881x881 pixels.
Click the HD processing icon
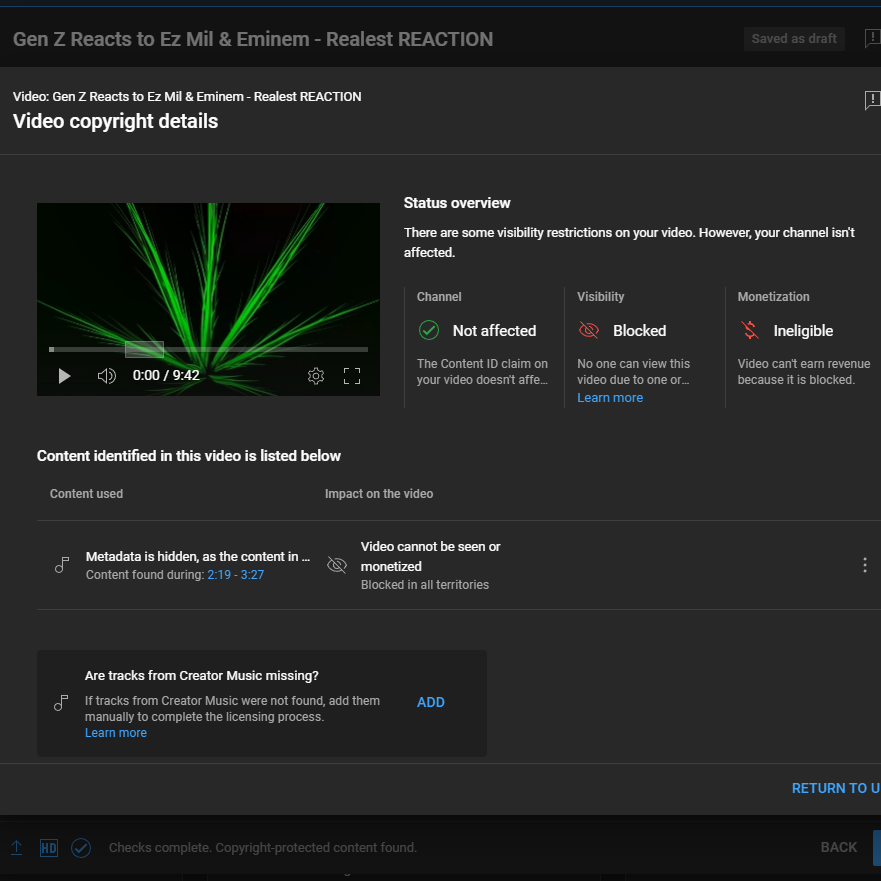click(x=49, y=848)
